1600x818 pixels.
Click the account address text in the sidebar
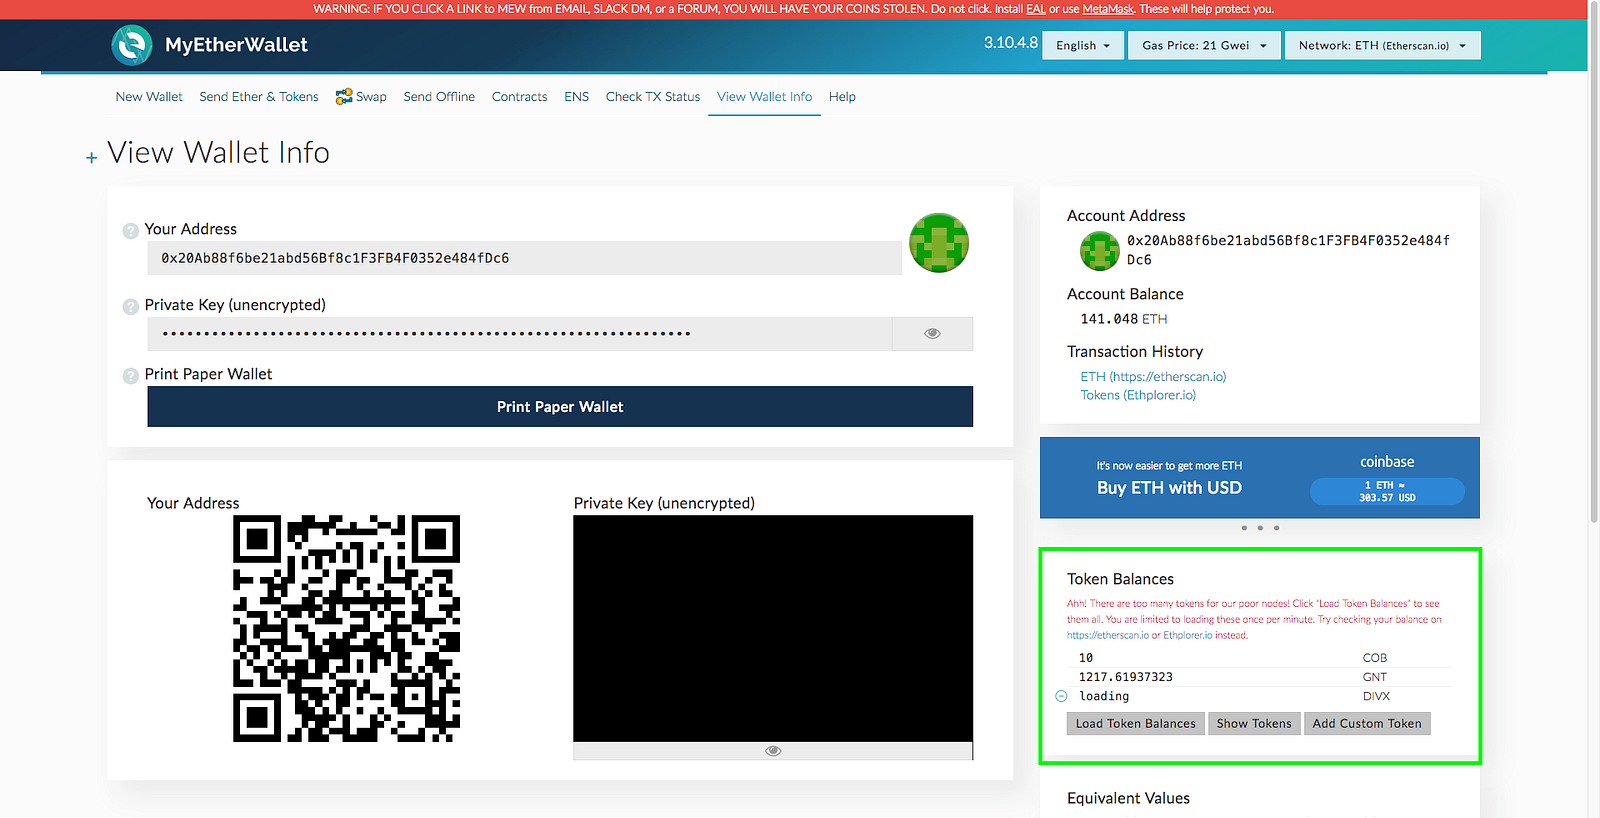click(x=1288, y=250)
